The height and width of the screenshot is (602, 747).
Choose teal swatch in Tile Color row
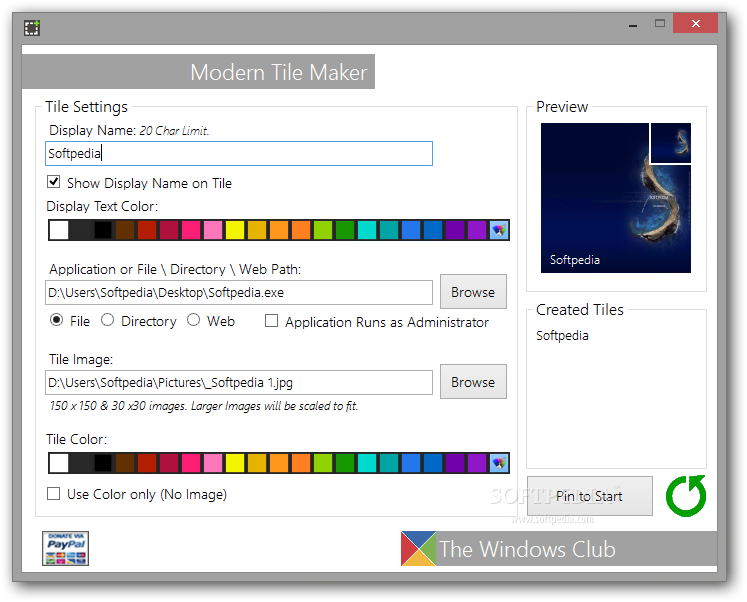389,463
